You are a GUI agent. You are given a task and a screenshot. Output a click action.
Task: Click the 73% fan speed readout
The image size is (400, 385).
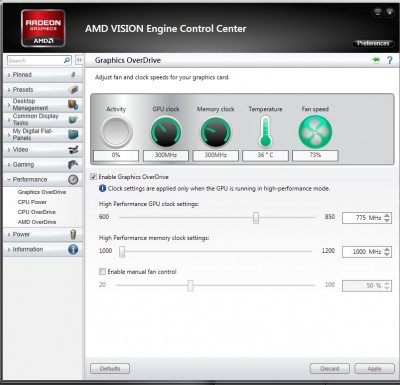point(315,155)
